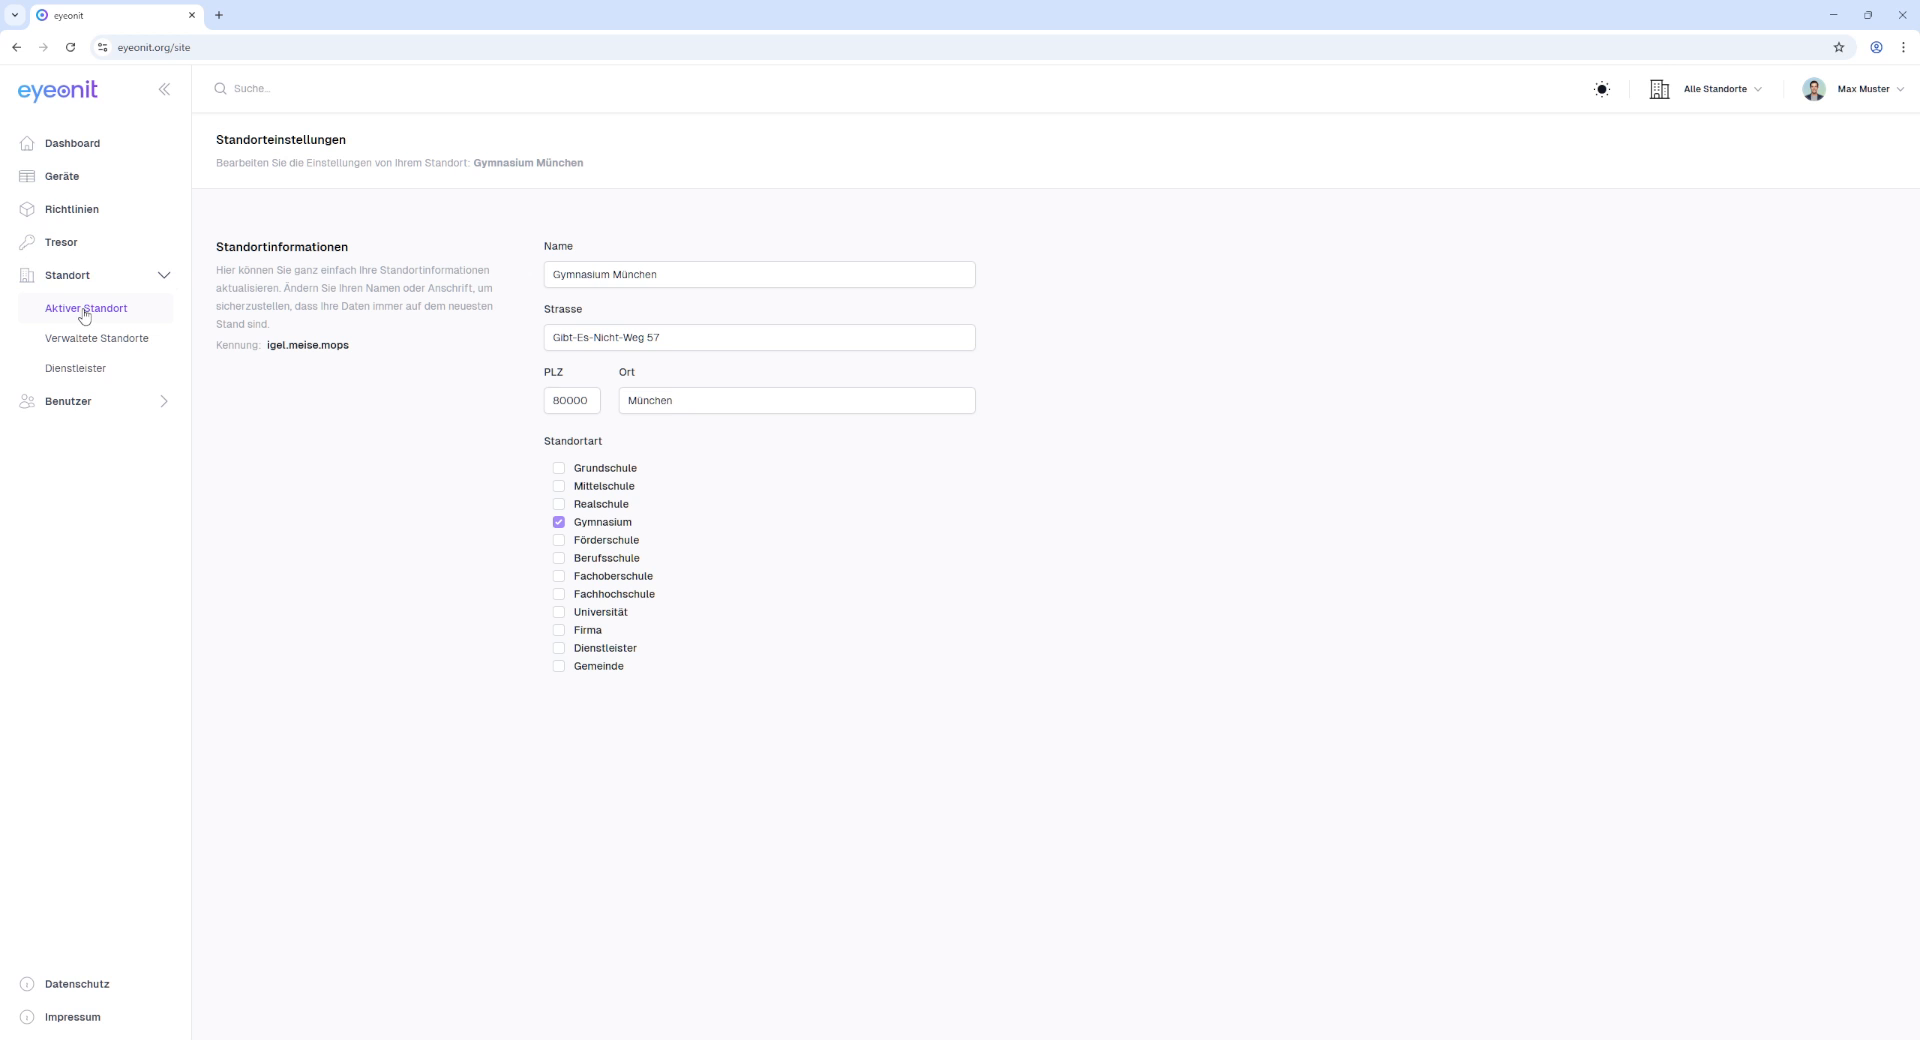The height and width of the screenshot is (1040, 1920).
Task: Open the Impressum link
Action: 72,1018
